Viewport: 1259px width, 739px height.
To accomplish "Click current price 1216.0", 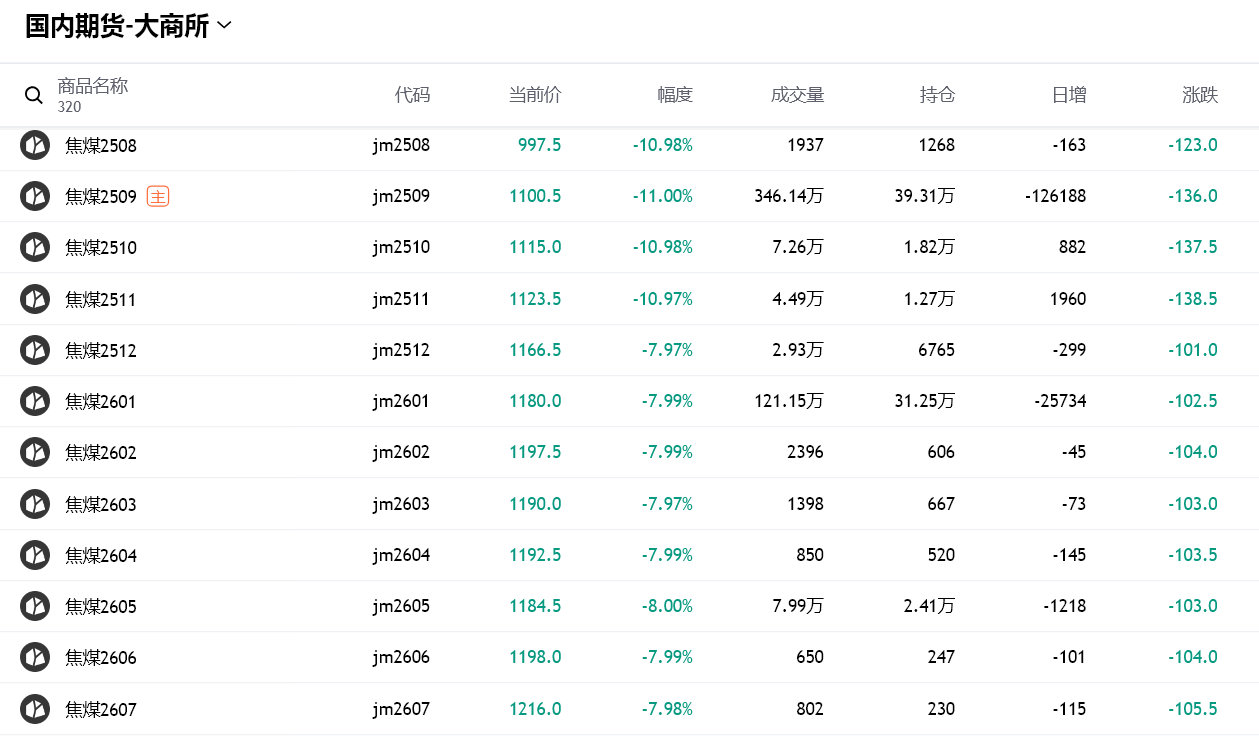I will pyautogui.click(x=535, y=709).
